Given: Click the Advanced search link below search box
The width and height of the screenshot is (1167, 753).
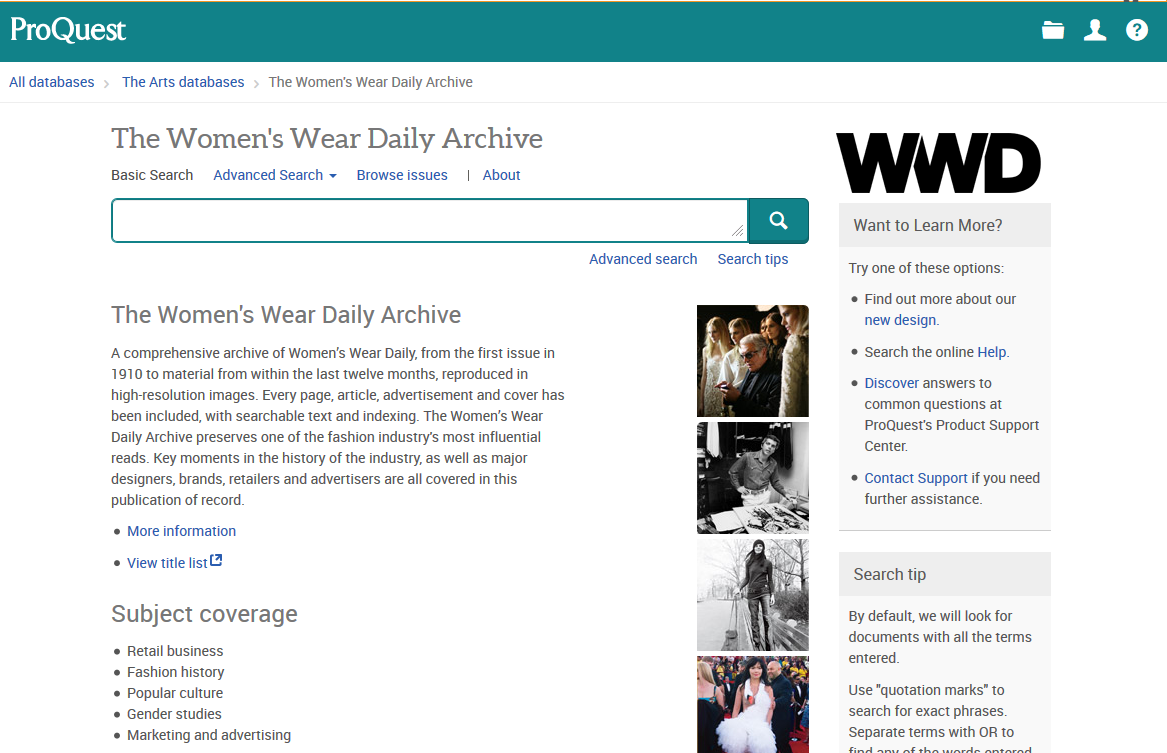Looking at the screenshot, I should click(643, 259).
